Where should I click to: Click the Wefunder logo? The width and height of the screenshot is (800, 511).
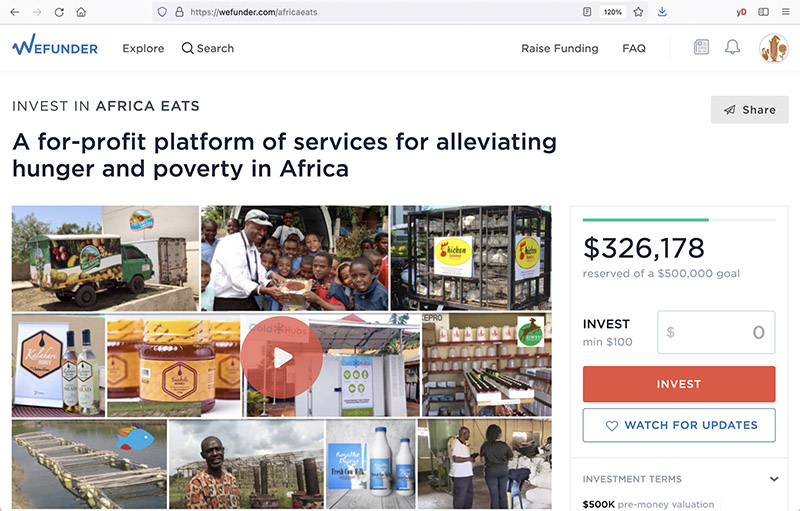[55, 46]
